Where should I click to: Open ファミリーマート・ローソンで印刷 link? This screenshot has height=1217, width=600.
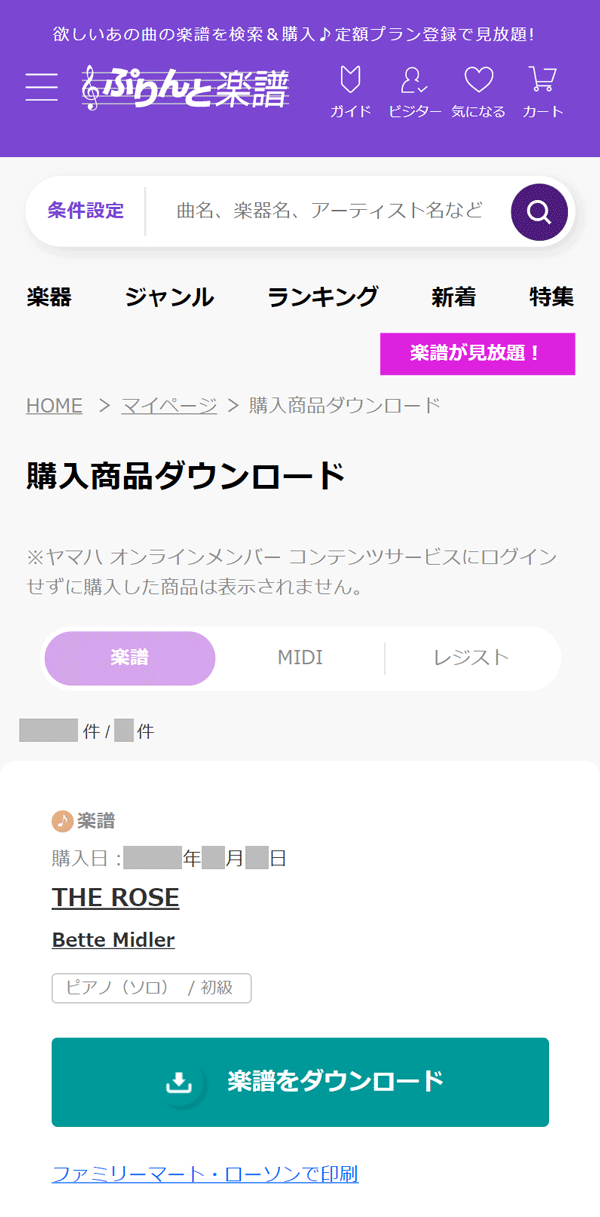(x=205, y=1174)
